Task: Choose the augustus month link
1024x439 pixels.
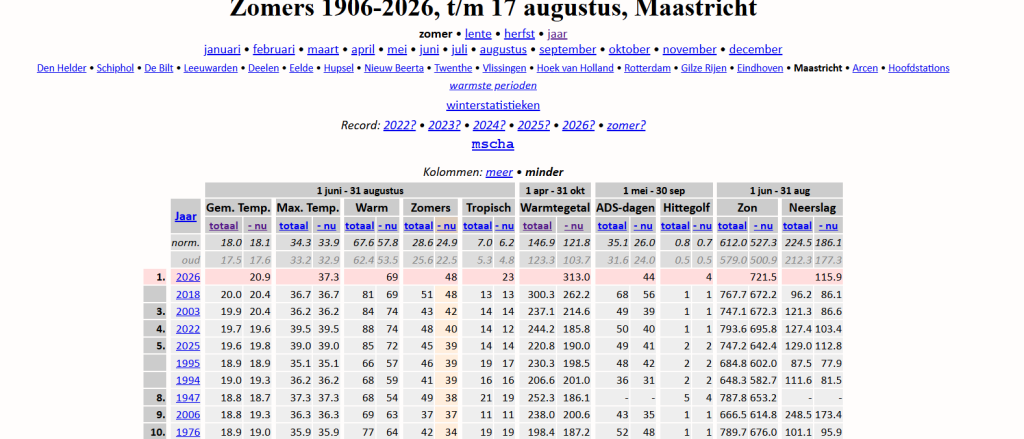Action: point(504,50)
